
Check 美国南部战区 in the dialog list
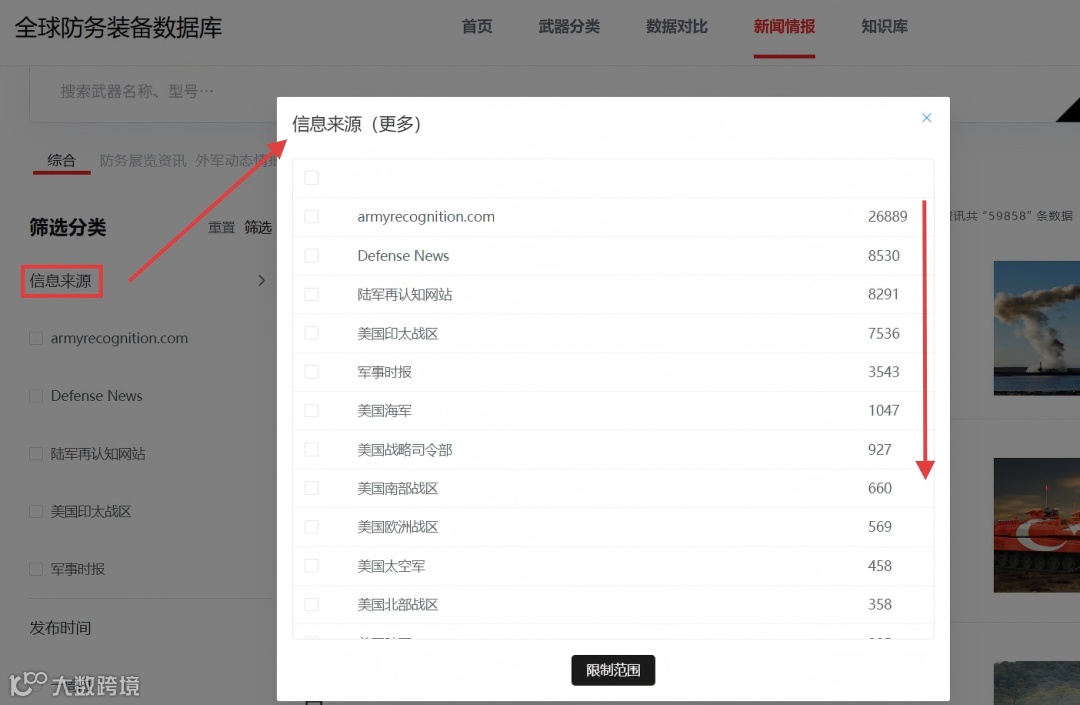(311, 488)
